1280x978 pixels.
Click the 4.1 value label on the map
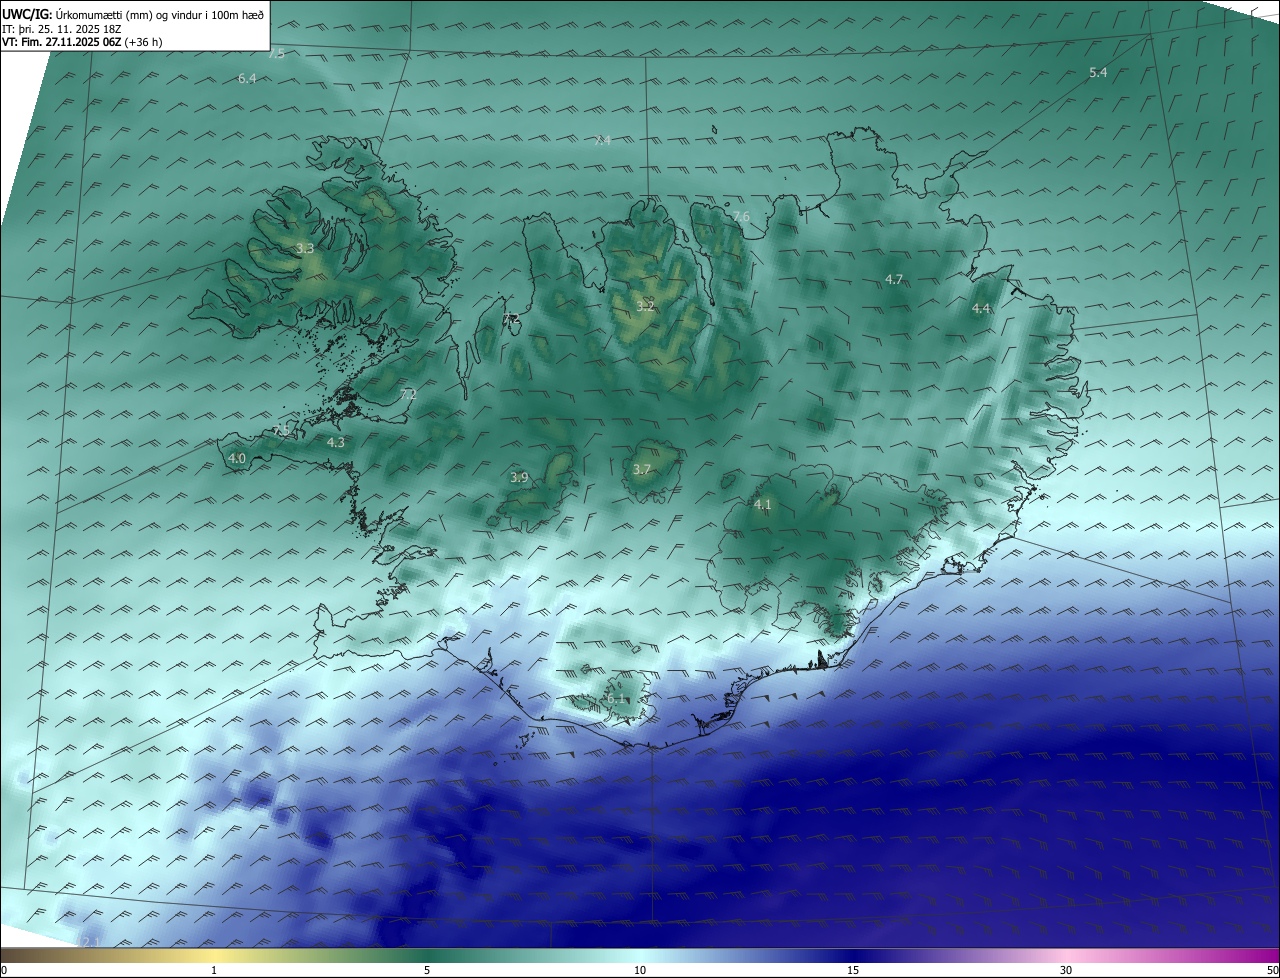pos(763,505)
